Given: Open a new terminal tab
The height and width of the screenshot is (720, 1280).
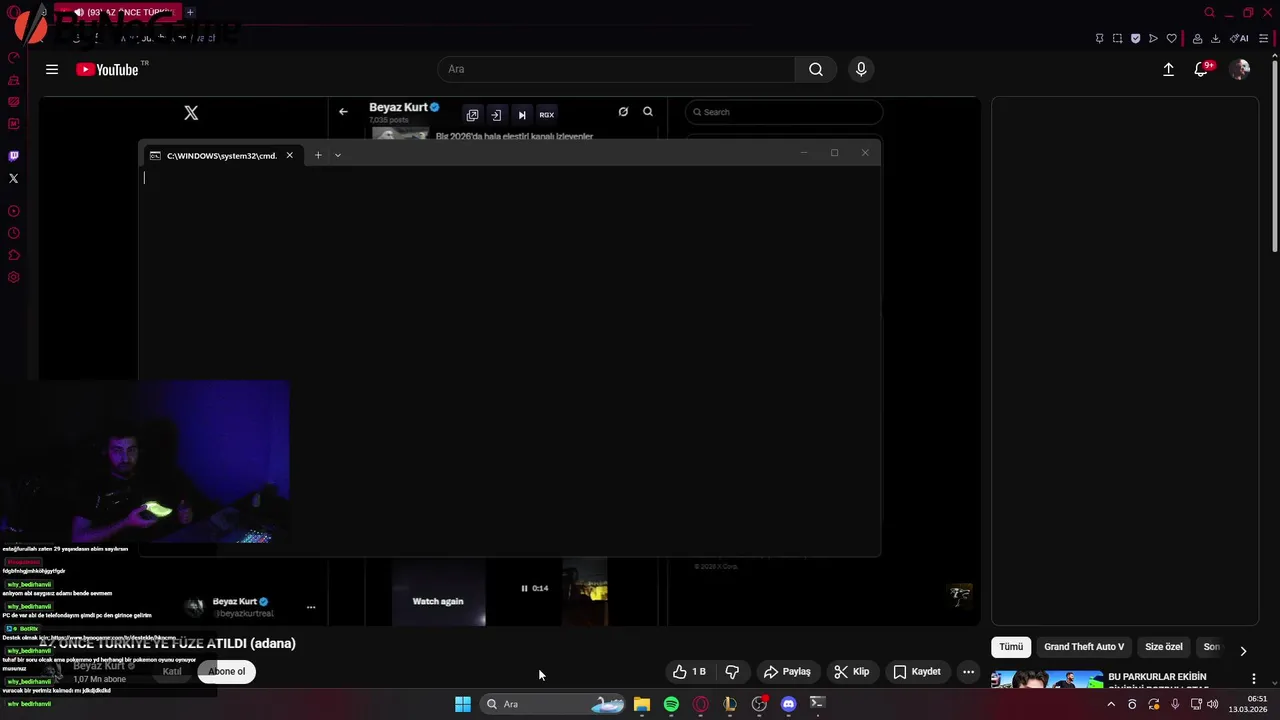Looking at the screenshot, I should pyautogui.click(x=318, y=155).
